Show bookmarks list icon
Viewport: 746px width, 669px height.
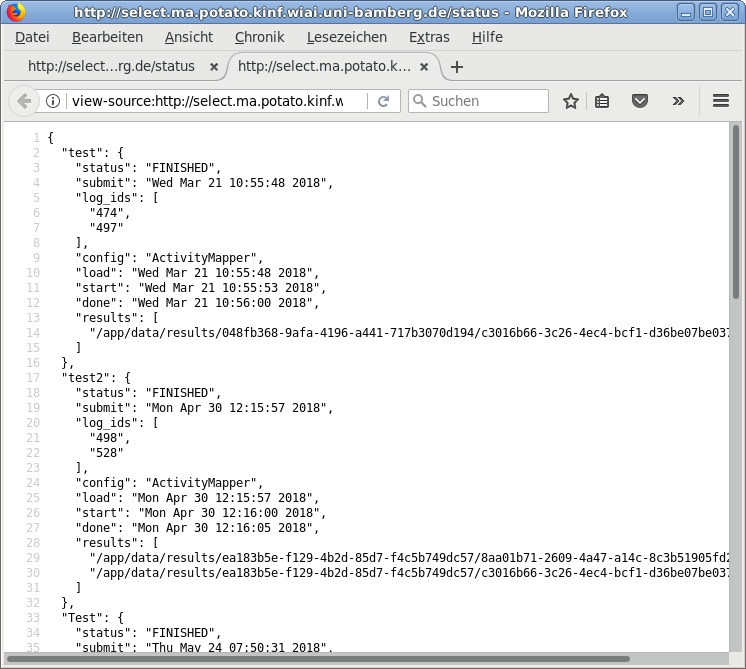click(x=602, y=101)
